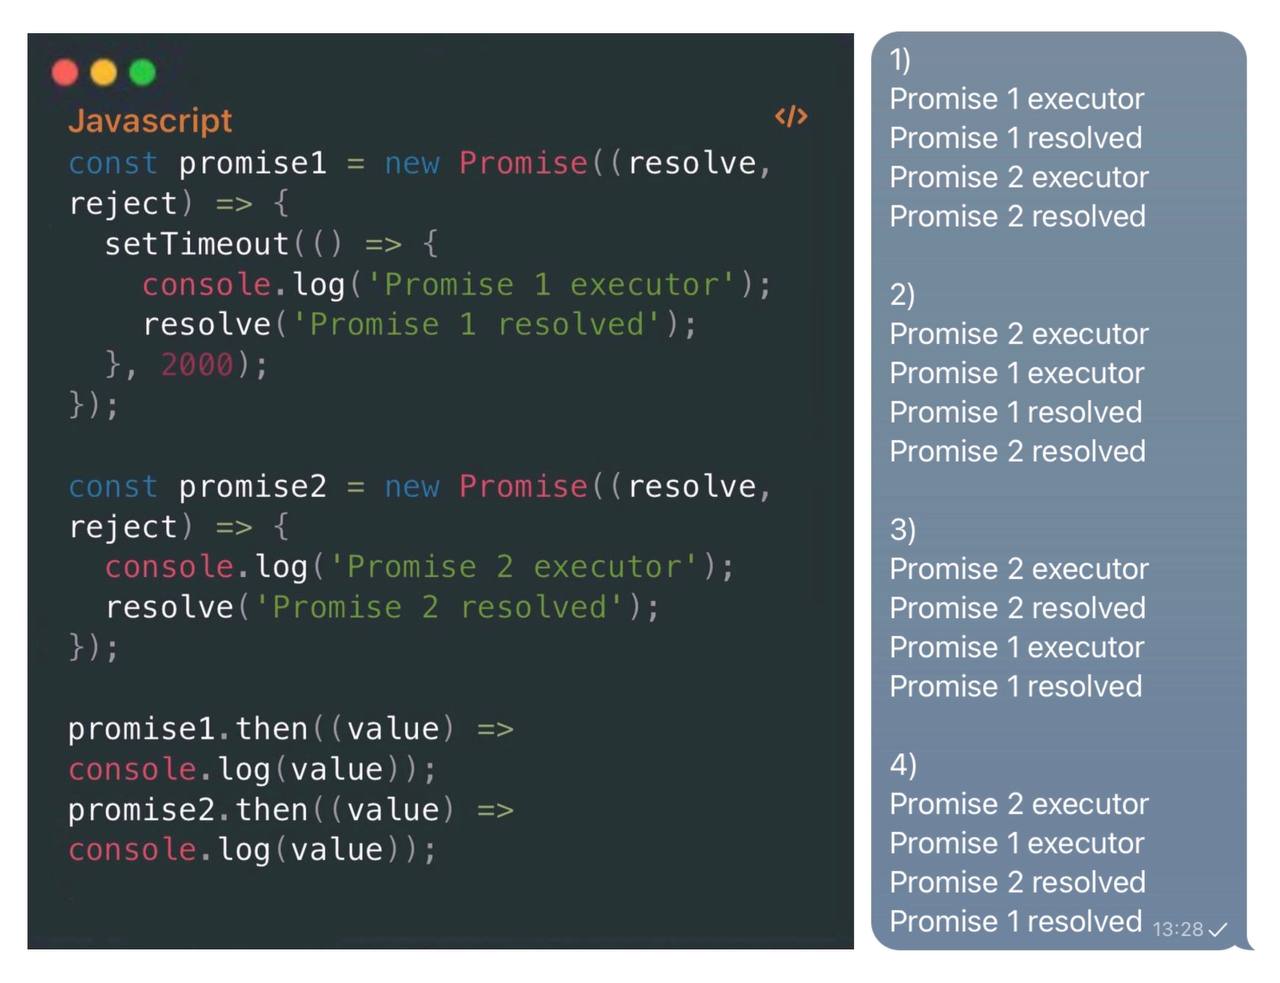1280x983 pixels.
Task: Select answer option 3) label
Action: point(902,530)
